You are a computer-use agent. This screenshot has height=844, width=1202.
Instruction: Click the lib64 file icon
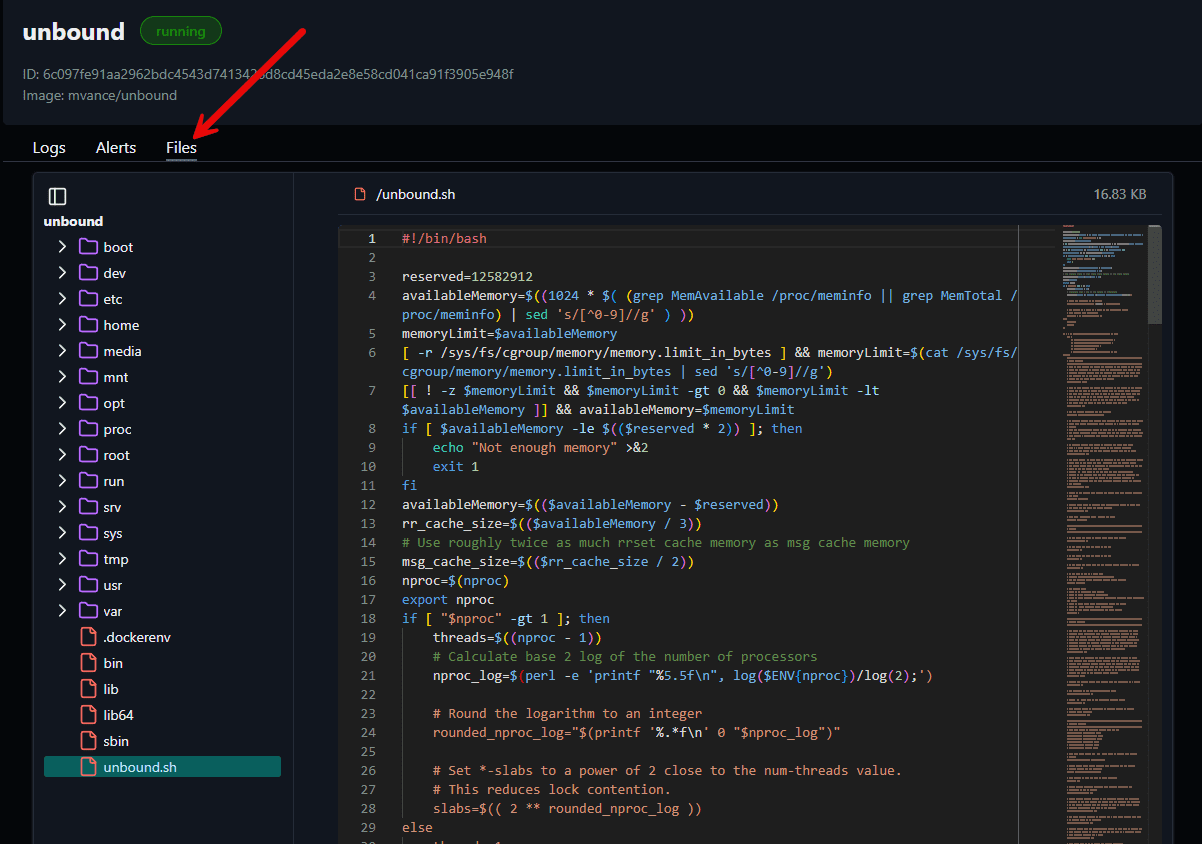(x=87, y=714)
